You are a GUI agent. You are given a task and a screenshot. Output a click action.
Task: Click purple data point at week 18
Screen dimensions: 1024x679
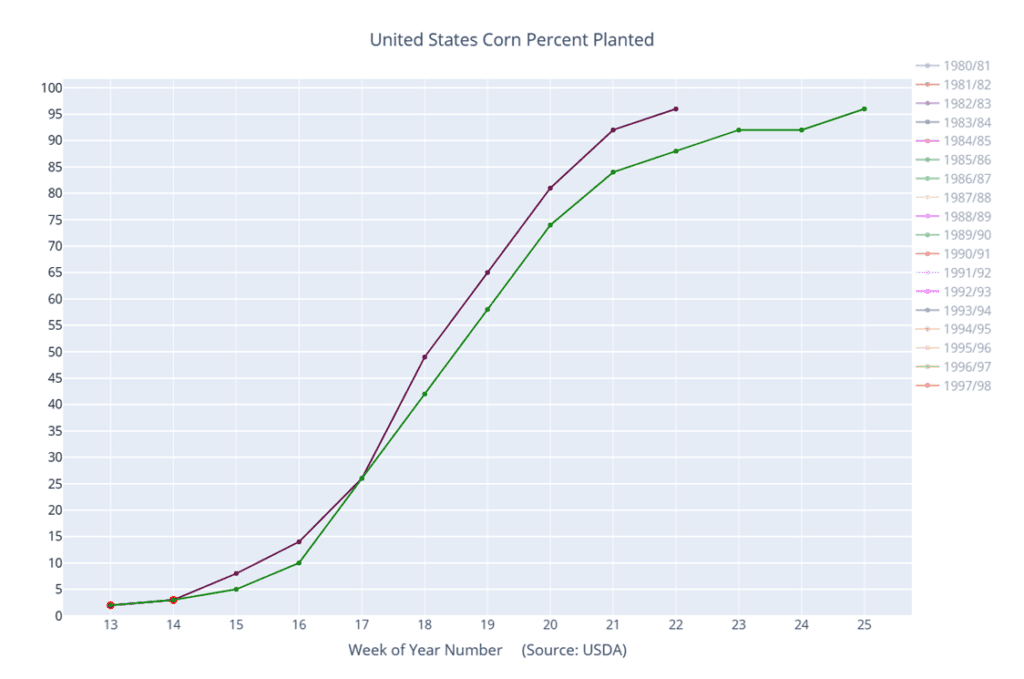coord(424,357)
